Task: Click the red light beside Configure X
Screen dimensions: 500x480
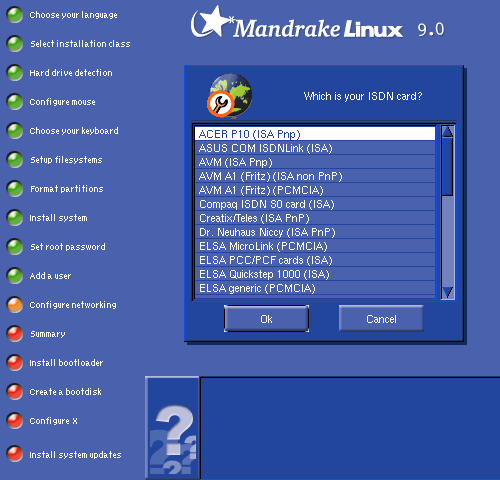Action: pyautogui.click(x=15, y=421)
